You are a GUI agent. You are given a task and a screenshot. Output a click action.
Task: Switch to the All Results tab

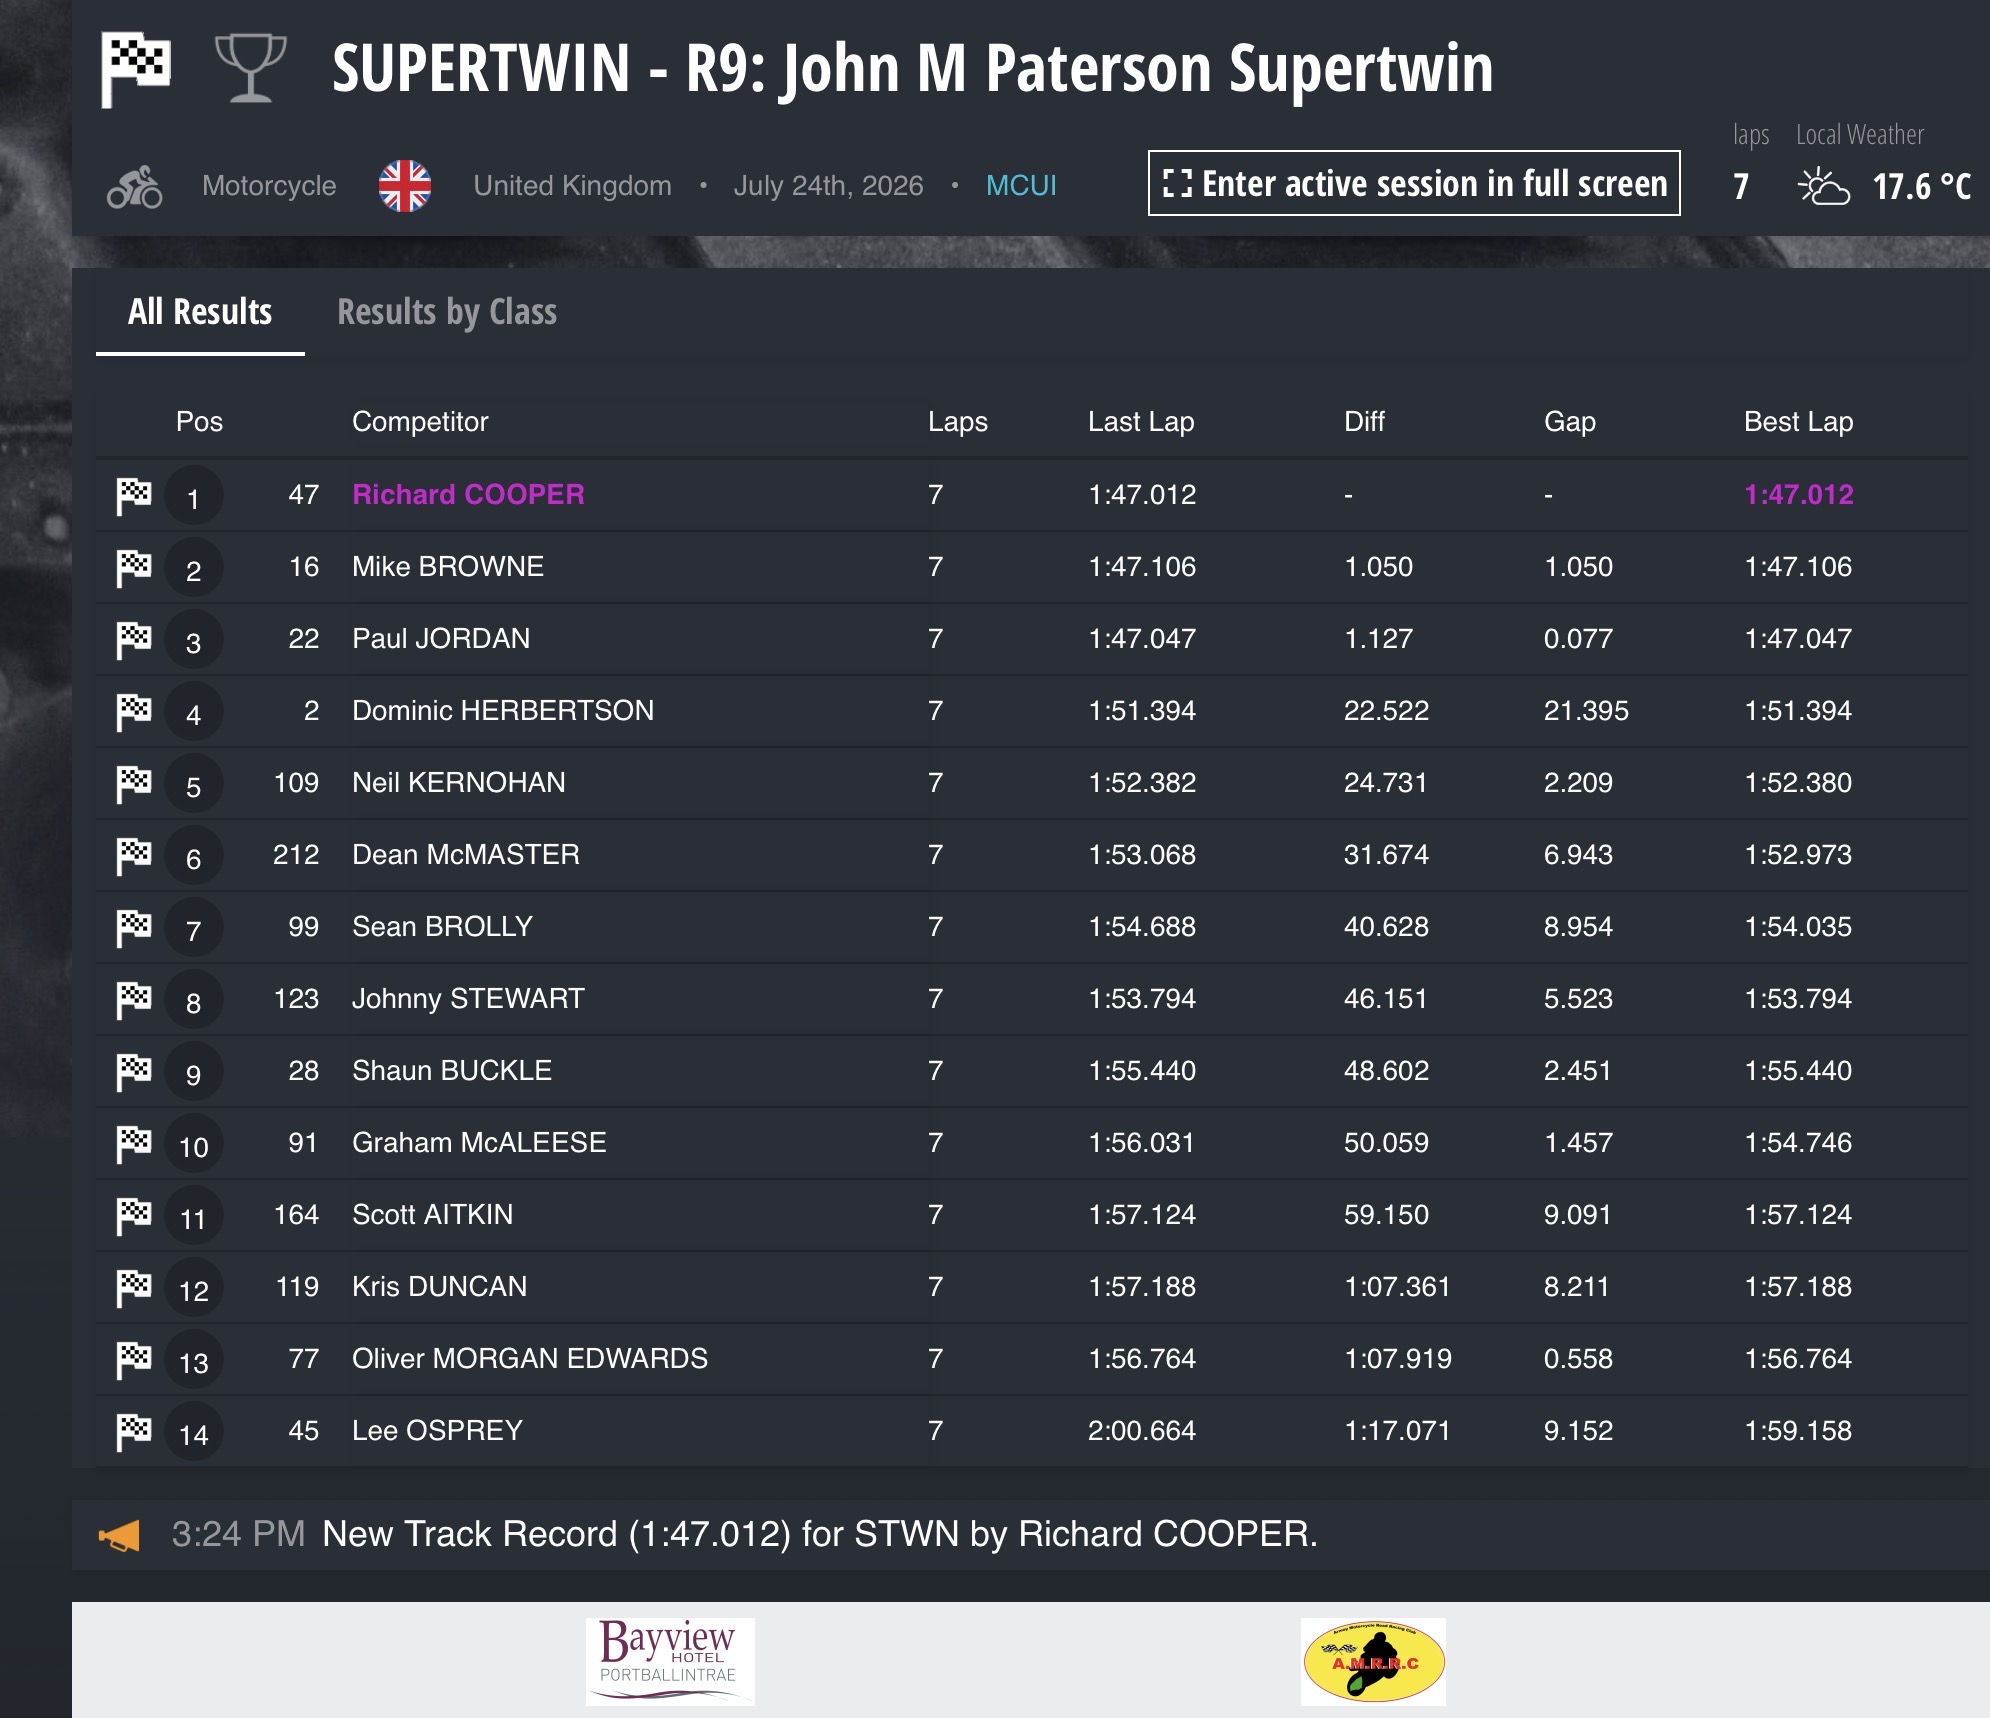200,312
